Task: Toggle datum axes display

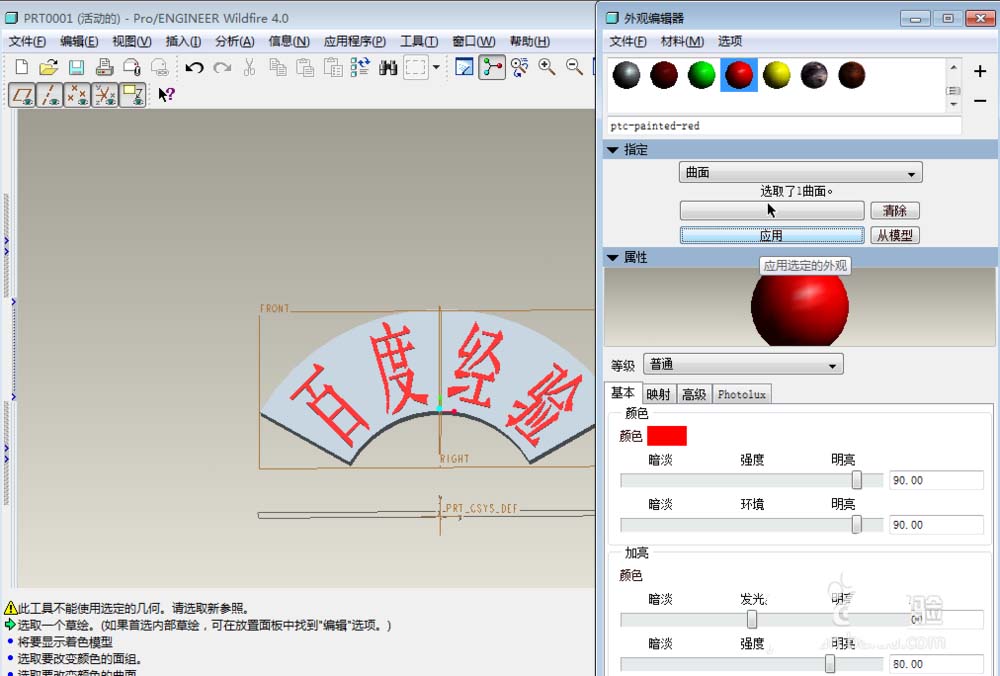Action: click(x=49, y=94)
